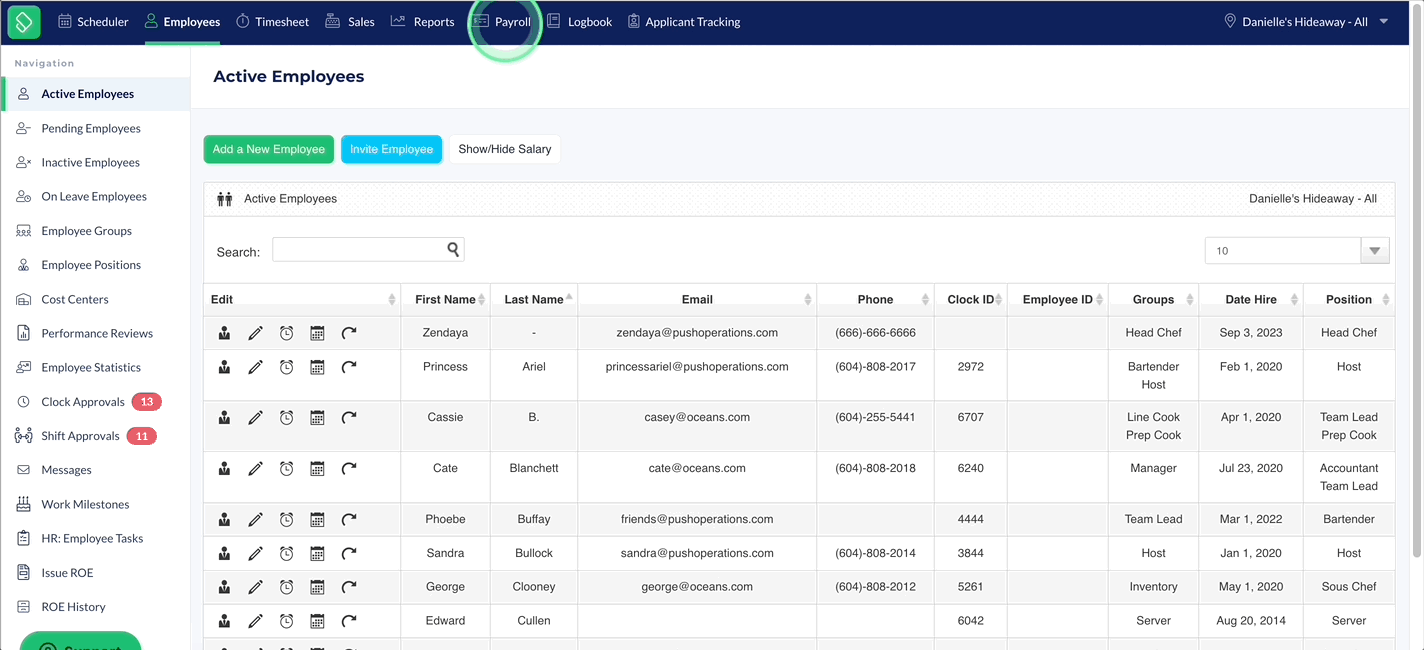This screenshot has width=1424, height=650.
Task: Open the clock icon for Princess Ariel
Action: point(286,367)
